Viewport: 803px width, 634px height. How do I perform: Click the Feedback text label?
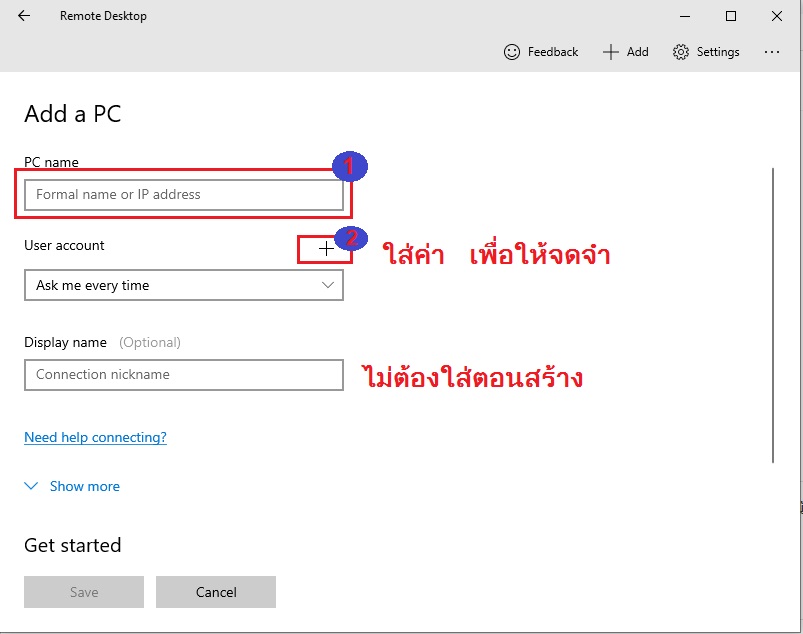(553, 52)
